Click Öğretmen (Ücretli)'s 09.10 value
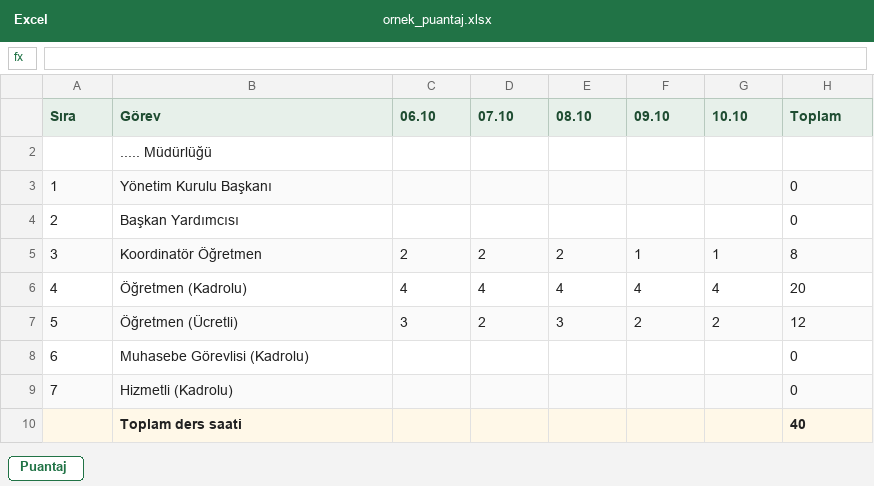 (x=666, y=323)
